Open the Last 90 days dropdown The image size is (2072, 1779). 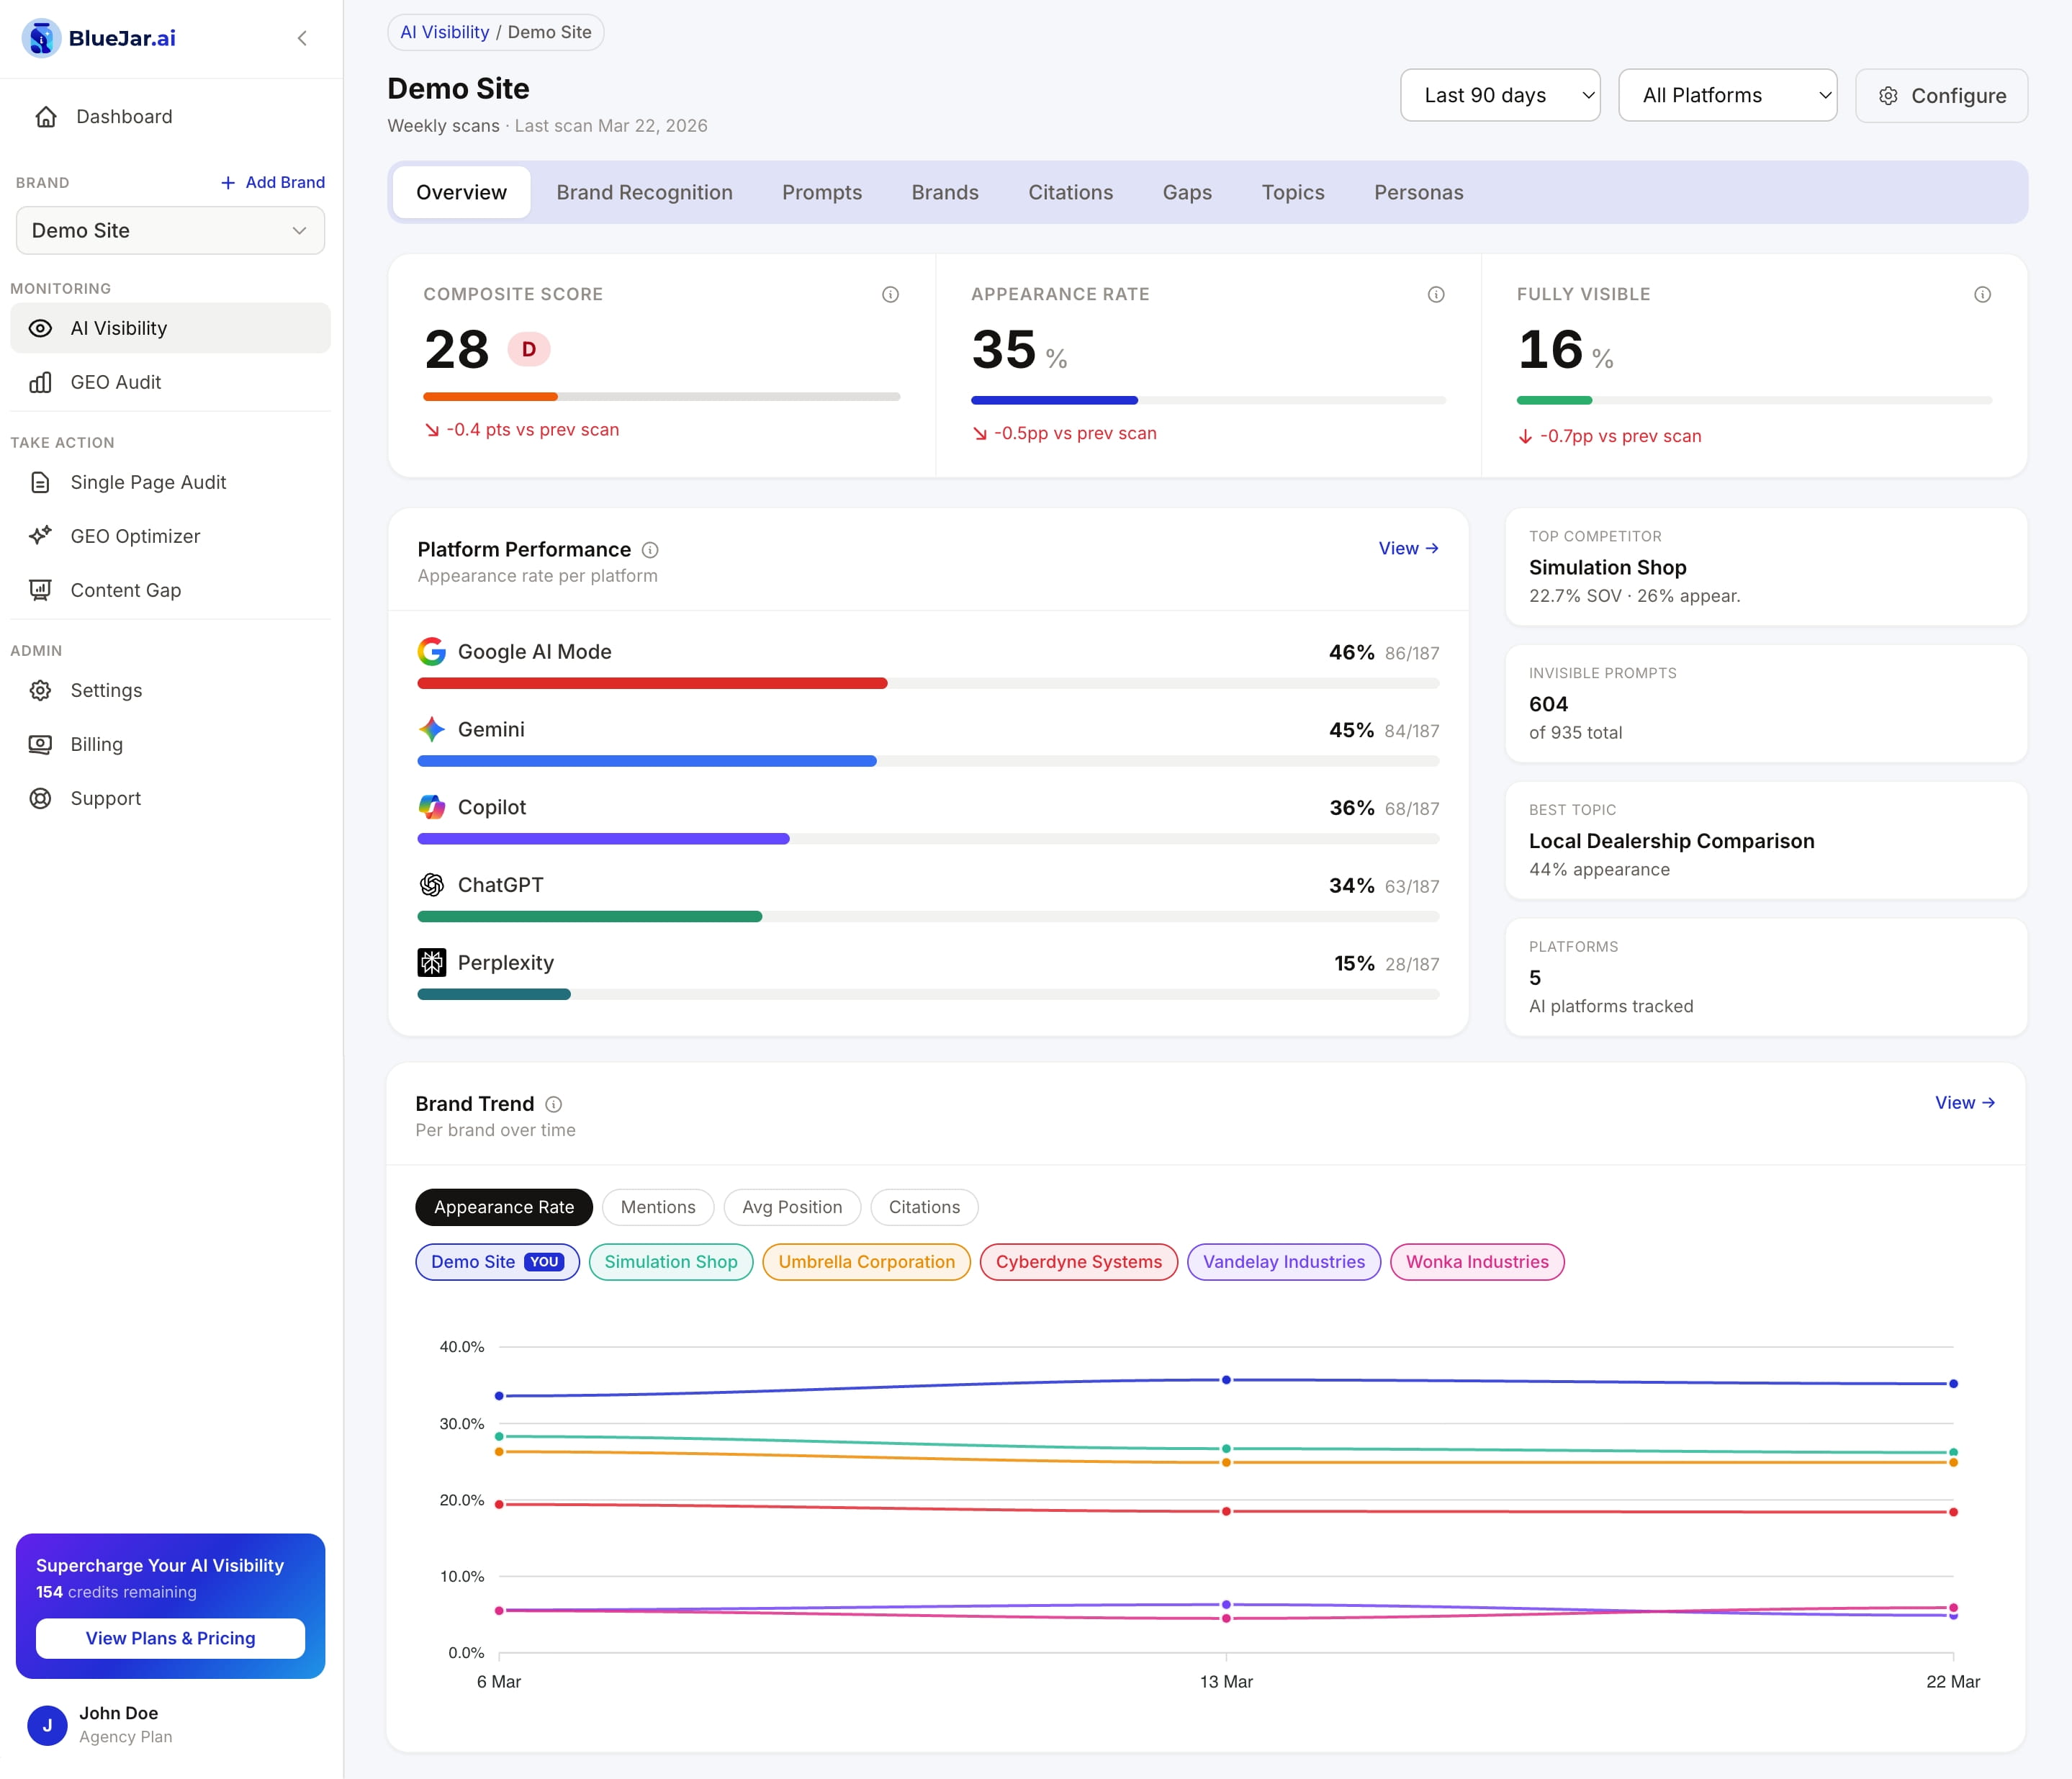tap(1500, 95)
